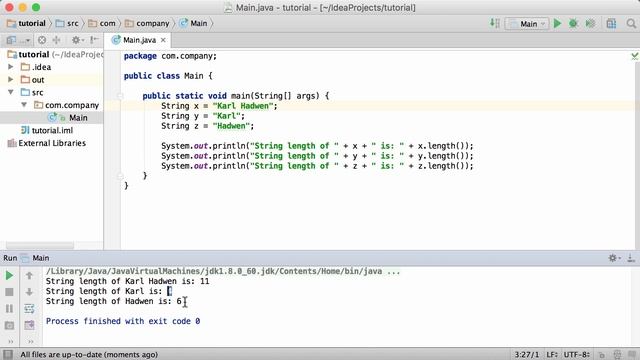Select the .idea folder
Screen dimensions: 640x360
coord(36,67)
